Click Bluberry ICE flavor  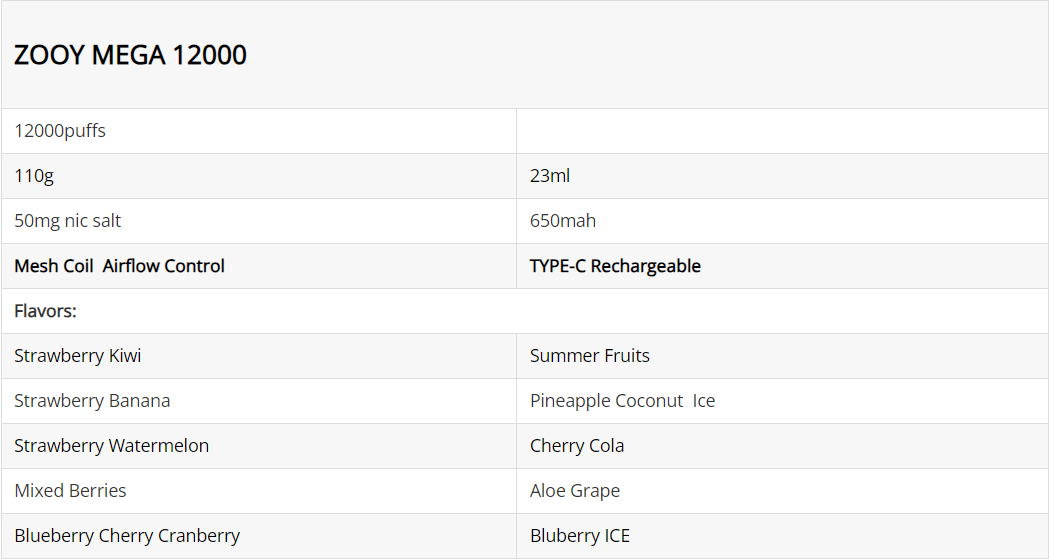(580, 536)
